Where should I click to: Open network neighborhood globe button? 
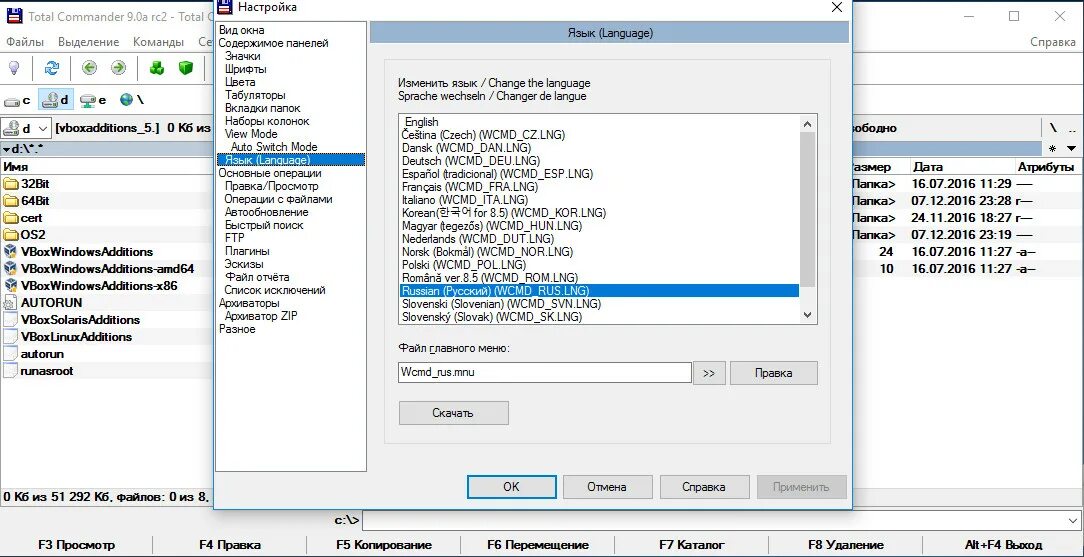click(131, 100)
